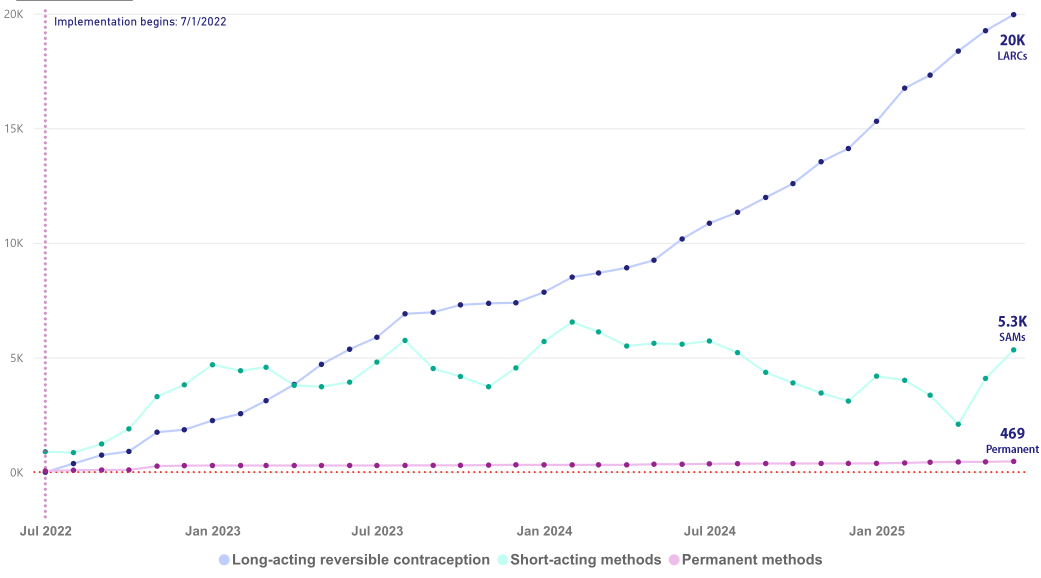
Task: Click the final permanent methods data point
Action: [1013, 461]
